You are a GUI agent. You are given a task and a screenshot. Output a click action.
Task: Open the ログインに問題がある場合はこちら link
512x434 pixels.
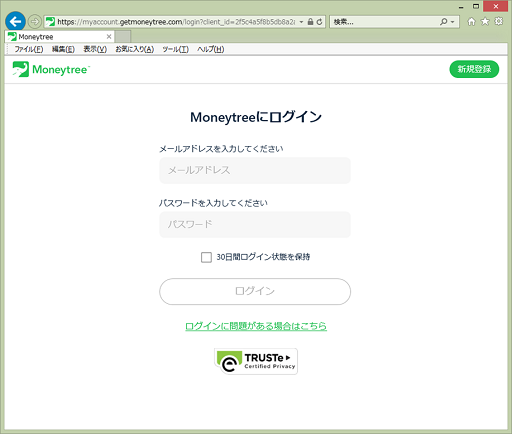pos(256,326)
